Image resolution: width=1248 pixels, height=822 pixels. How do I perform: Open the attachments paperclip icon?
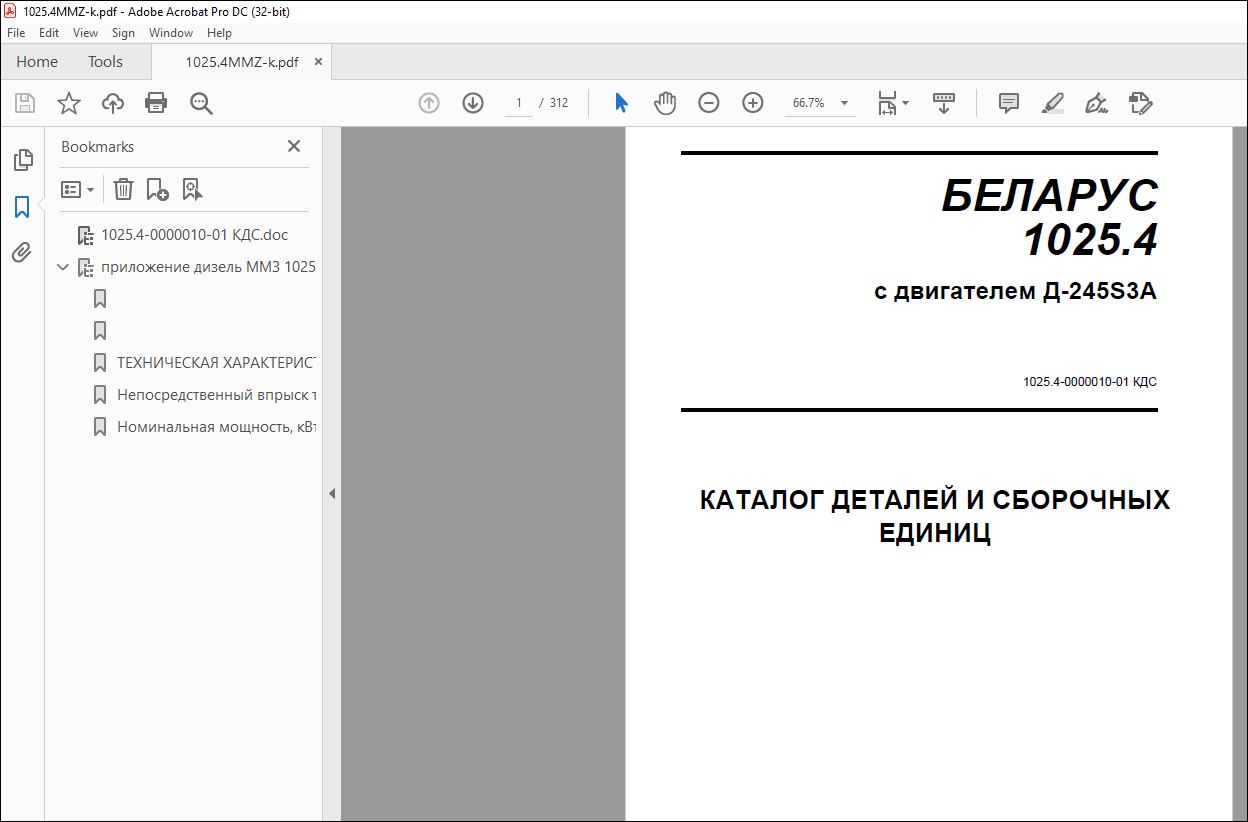coord(22,252)
